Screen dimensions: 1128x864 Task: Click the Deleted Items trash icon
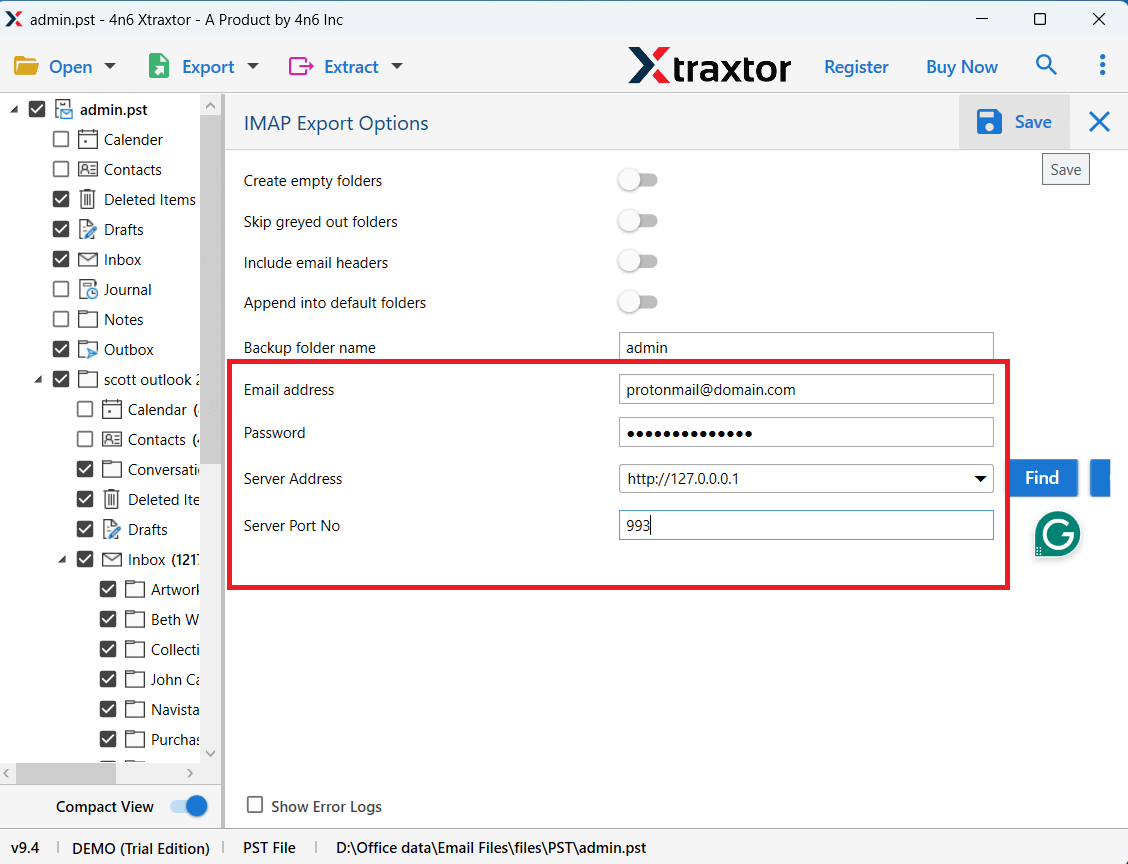[x=88, y=200]
